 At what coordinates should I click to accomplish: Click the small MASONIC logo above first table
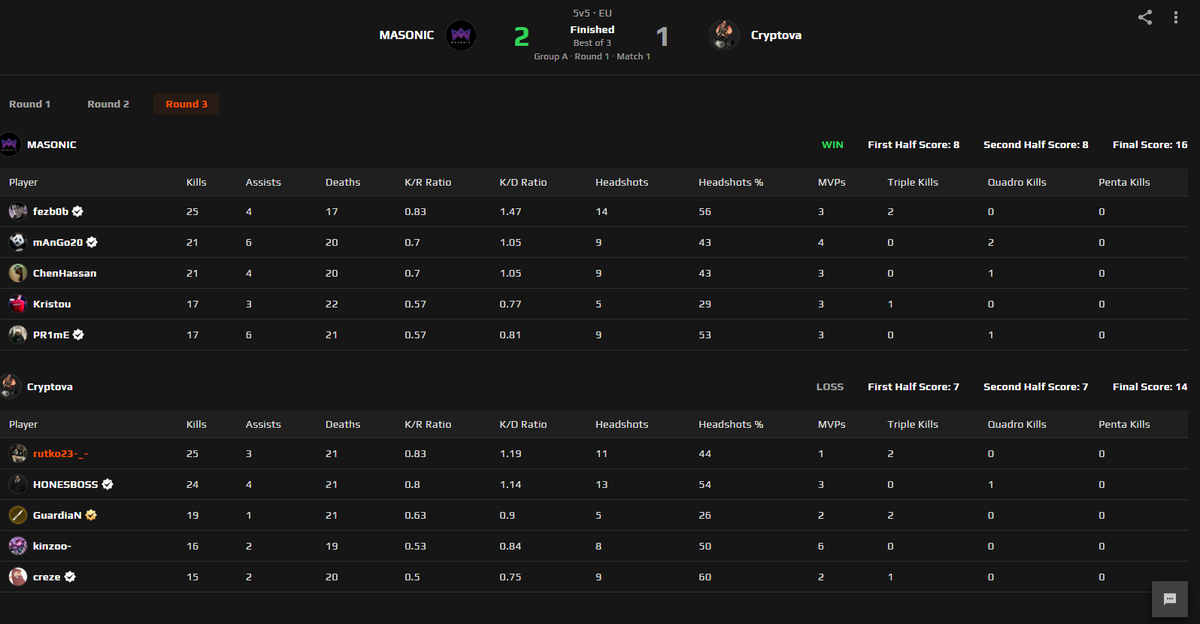(10, 144)
